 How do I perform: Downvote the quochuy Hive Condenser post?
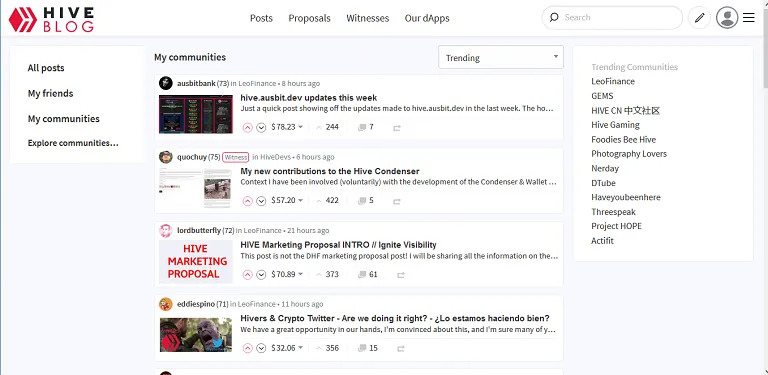click(261, 201)
